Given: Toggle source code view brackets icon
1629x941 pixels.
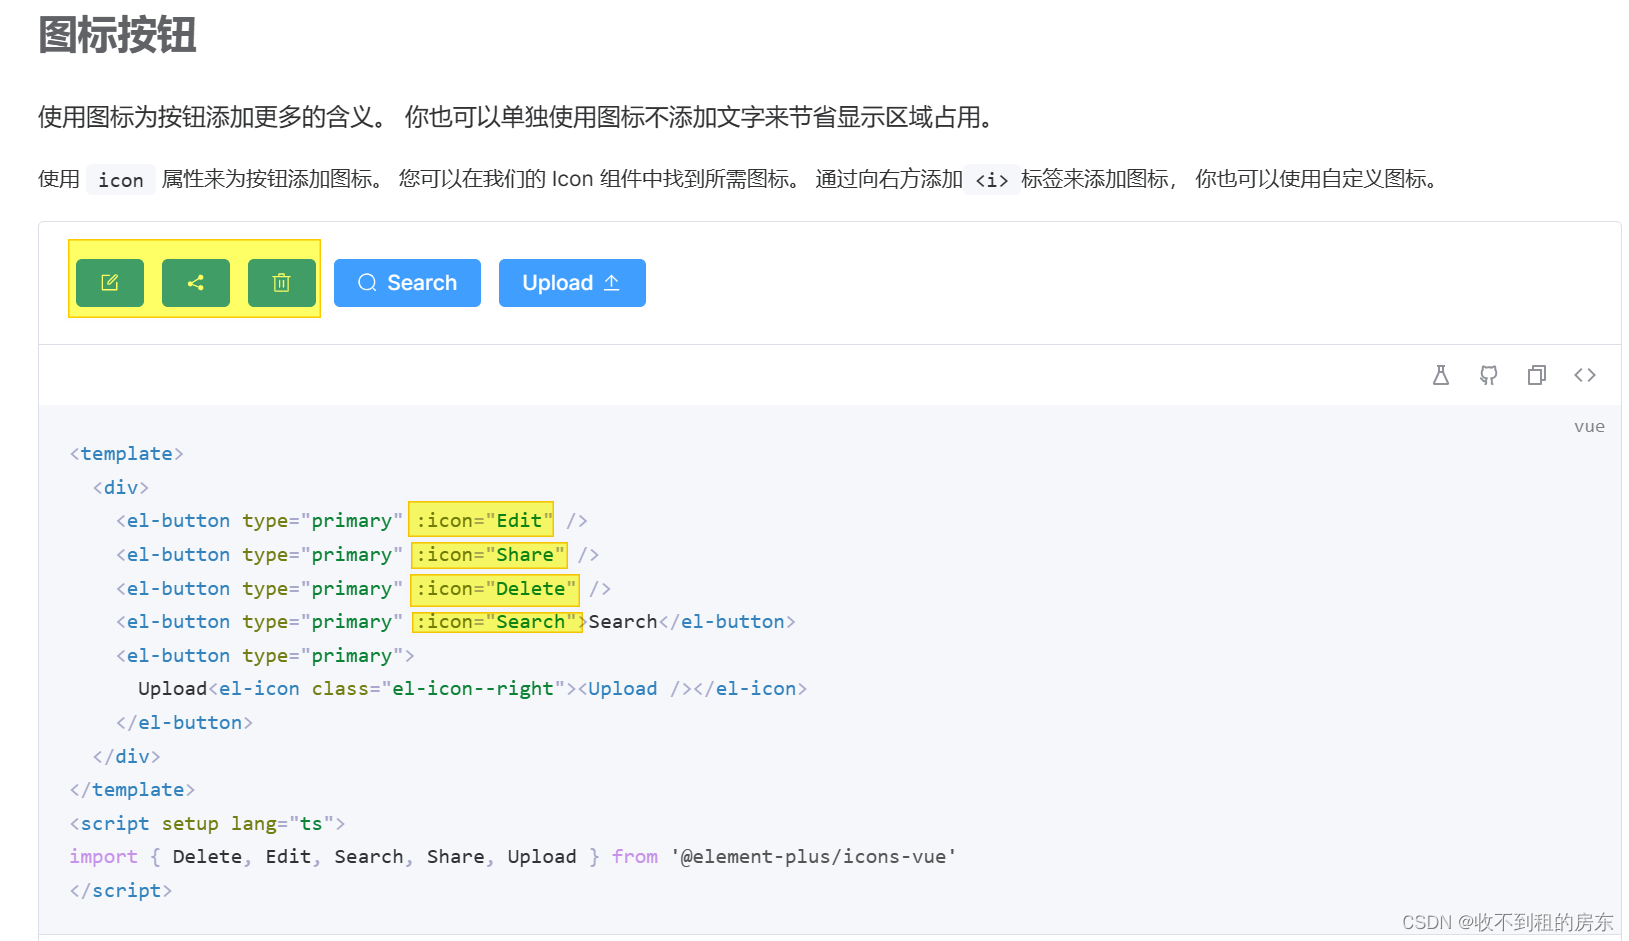Looking at the screenshot, I should pos(1585,375).
